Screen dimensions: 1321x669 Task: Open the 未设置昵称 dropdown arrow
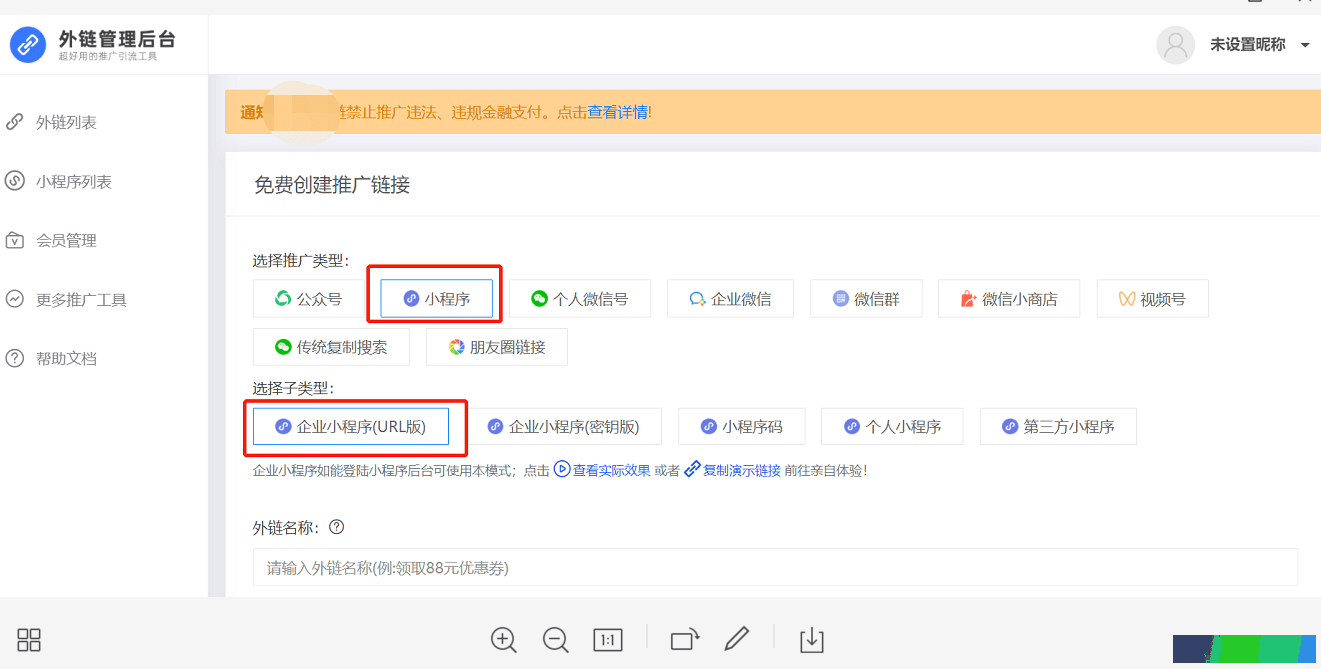tap(1304, 46)
